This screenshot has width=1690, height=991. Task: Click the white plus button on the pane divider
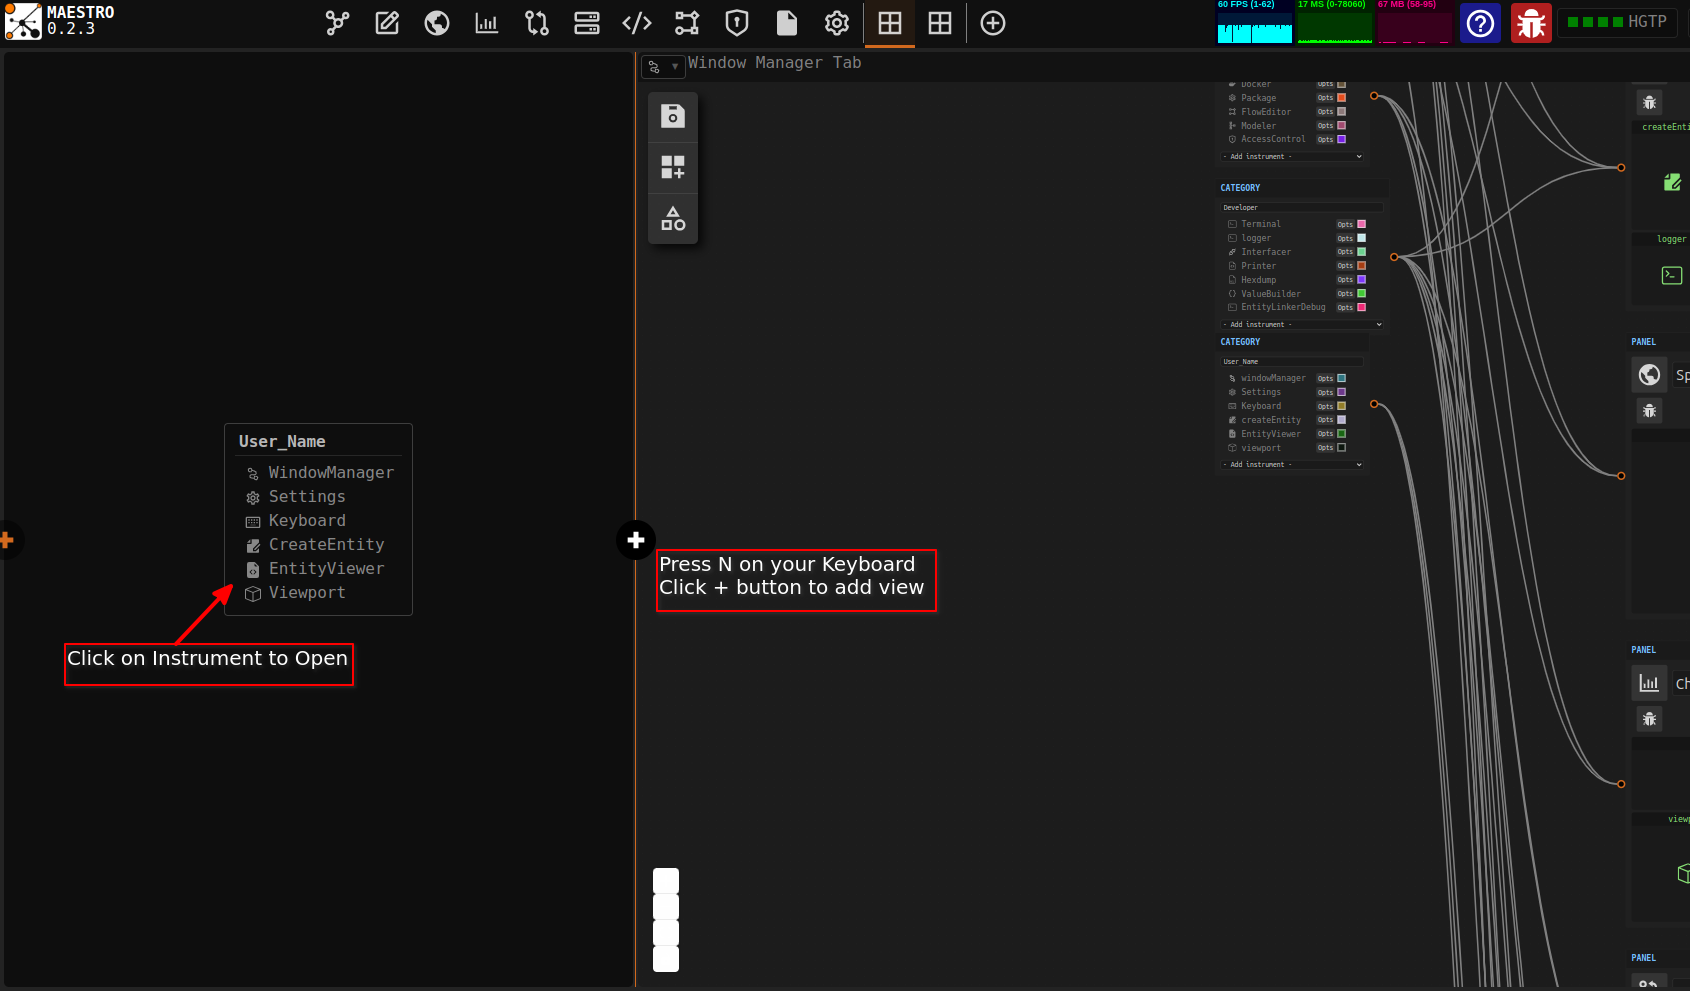tap(636, 541)
